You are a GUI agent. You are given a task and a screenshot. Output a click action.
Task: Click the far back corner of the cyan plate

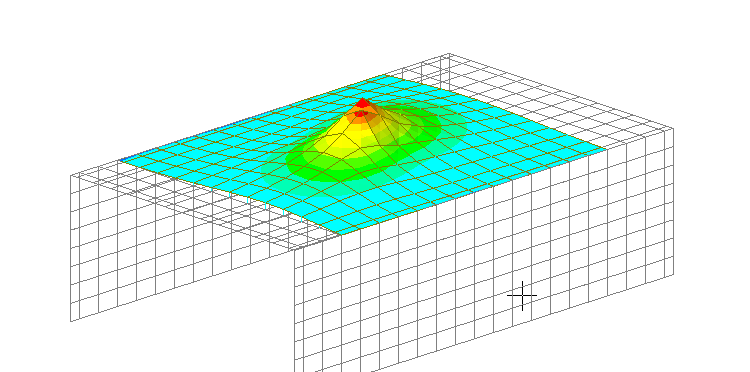click(x=386, y=76)
